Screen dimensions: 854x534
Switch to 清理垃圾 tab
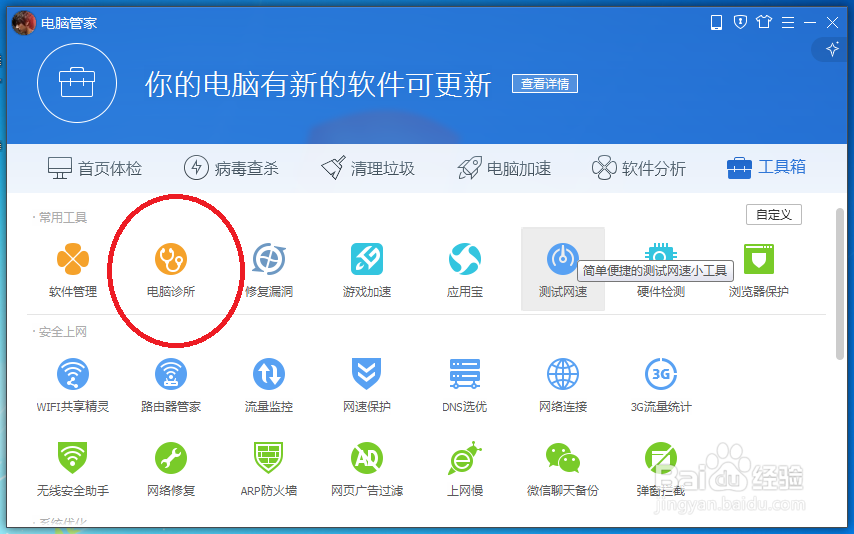point(368,168)
